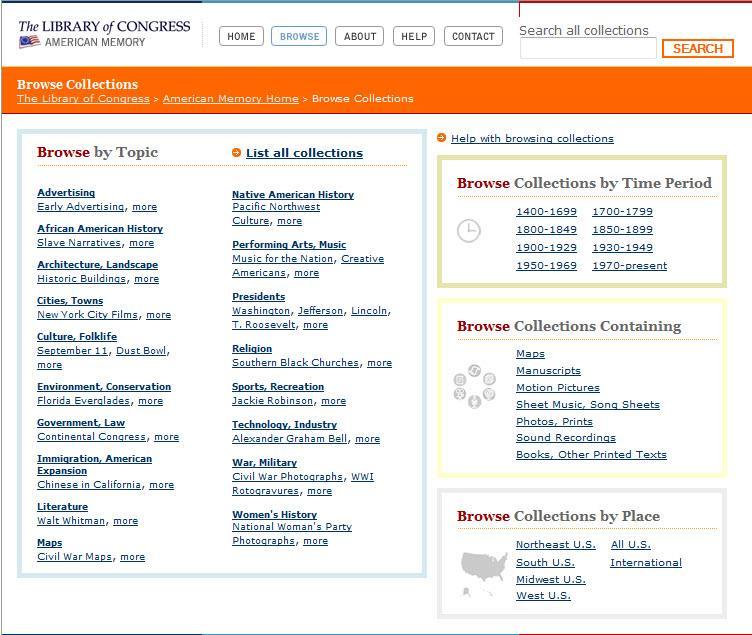
Task: Open Religion topic
Action: coord(252,349)
